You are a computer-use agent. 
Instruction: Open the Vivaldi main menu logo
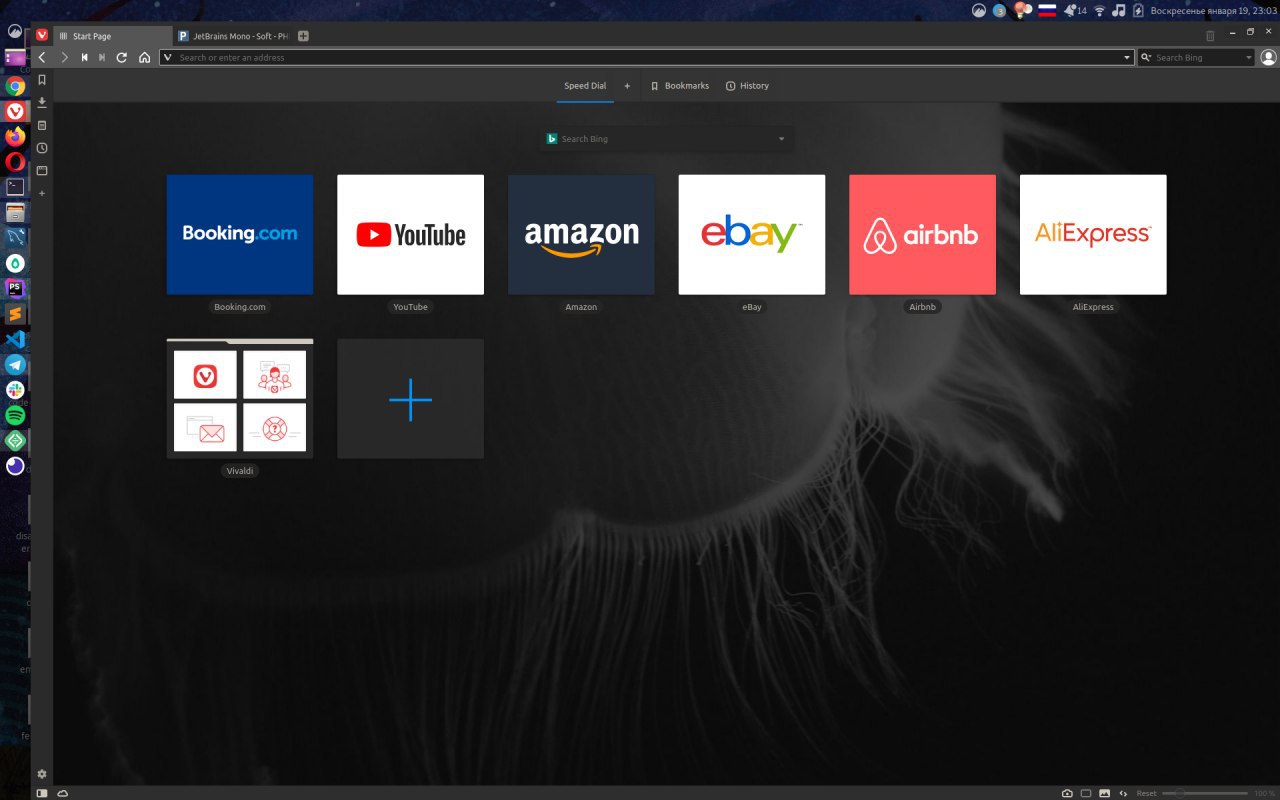[x=42, y=35]
